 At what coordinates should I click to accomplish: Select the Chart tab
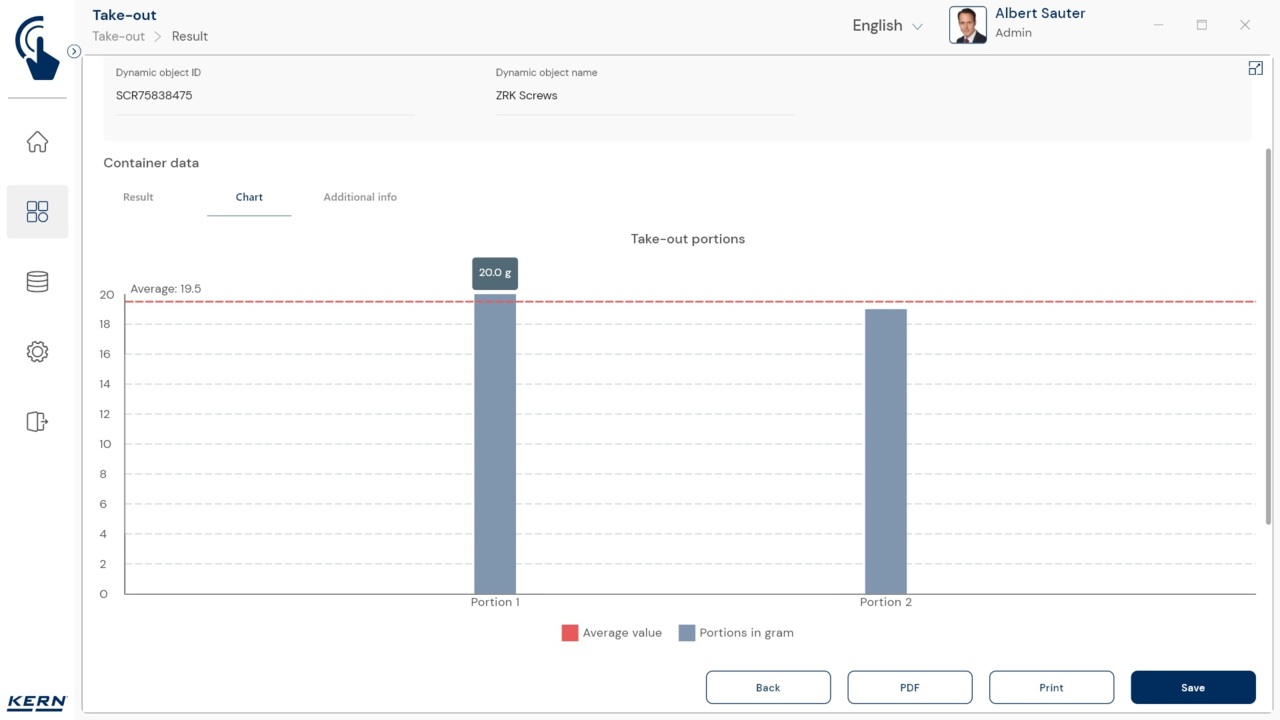249,197
